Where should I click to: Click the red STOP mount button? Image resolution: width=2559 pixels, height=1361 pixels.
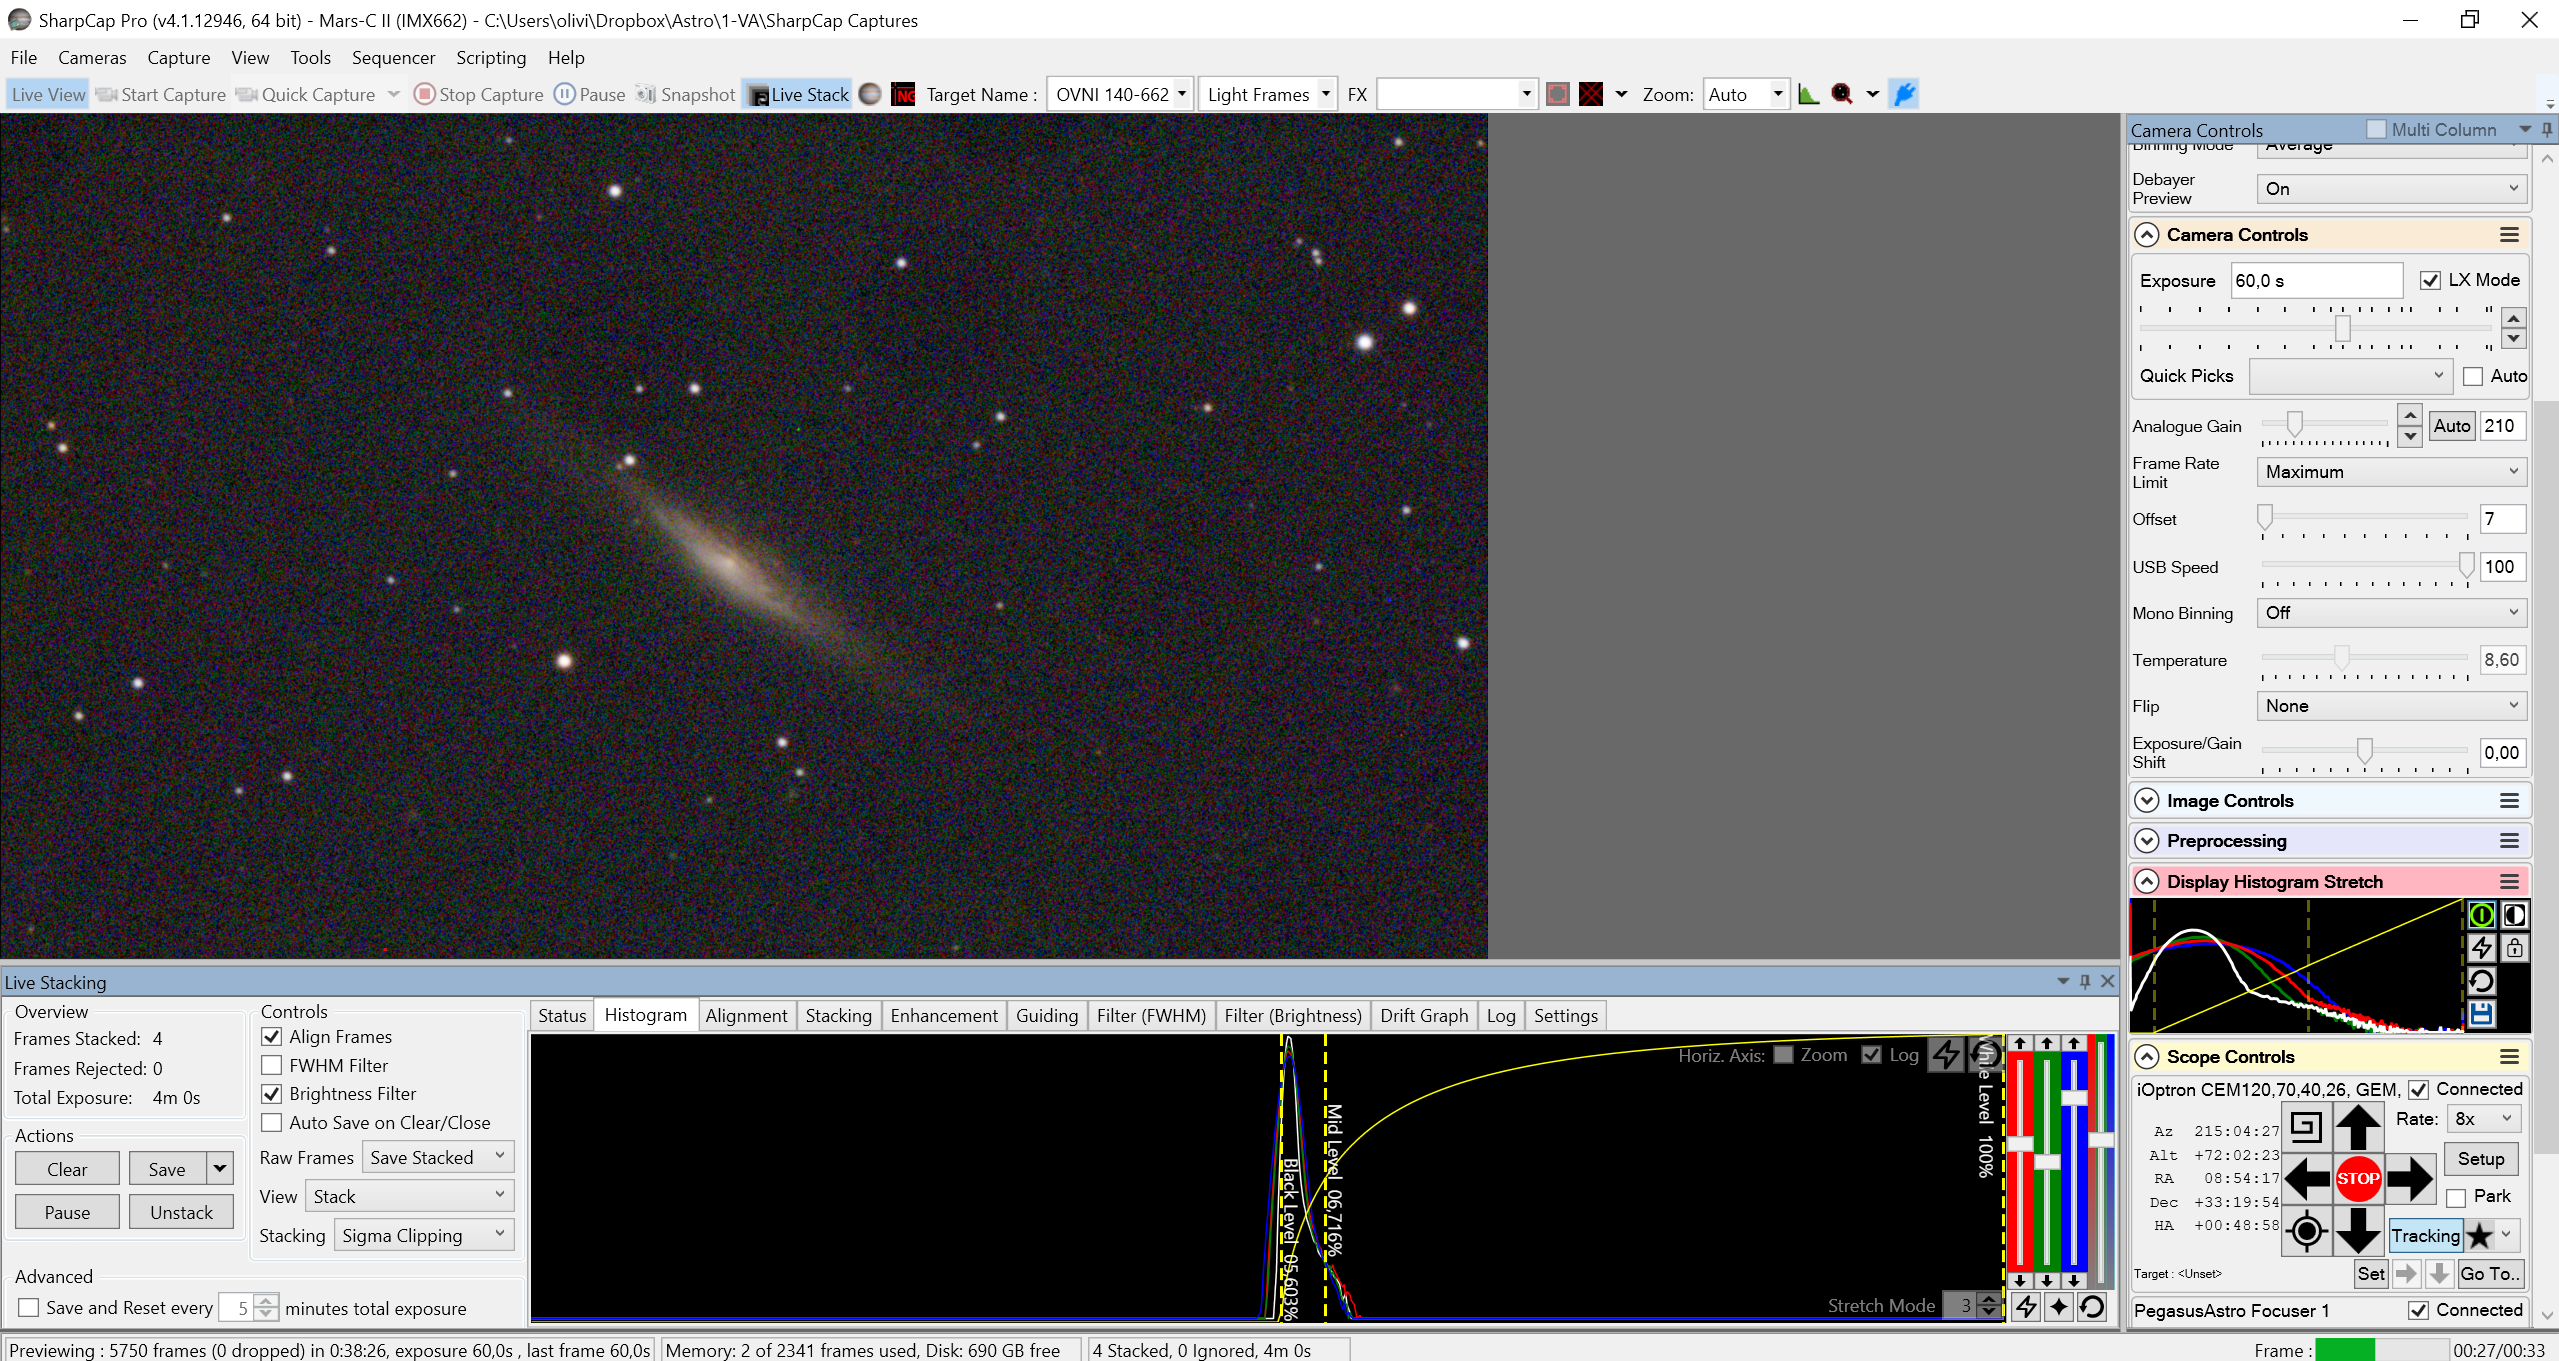coord(2357,1178)
